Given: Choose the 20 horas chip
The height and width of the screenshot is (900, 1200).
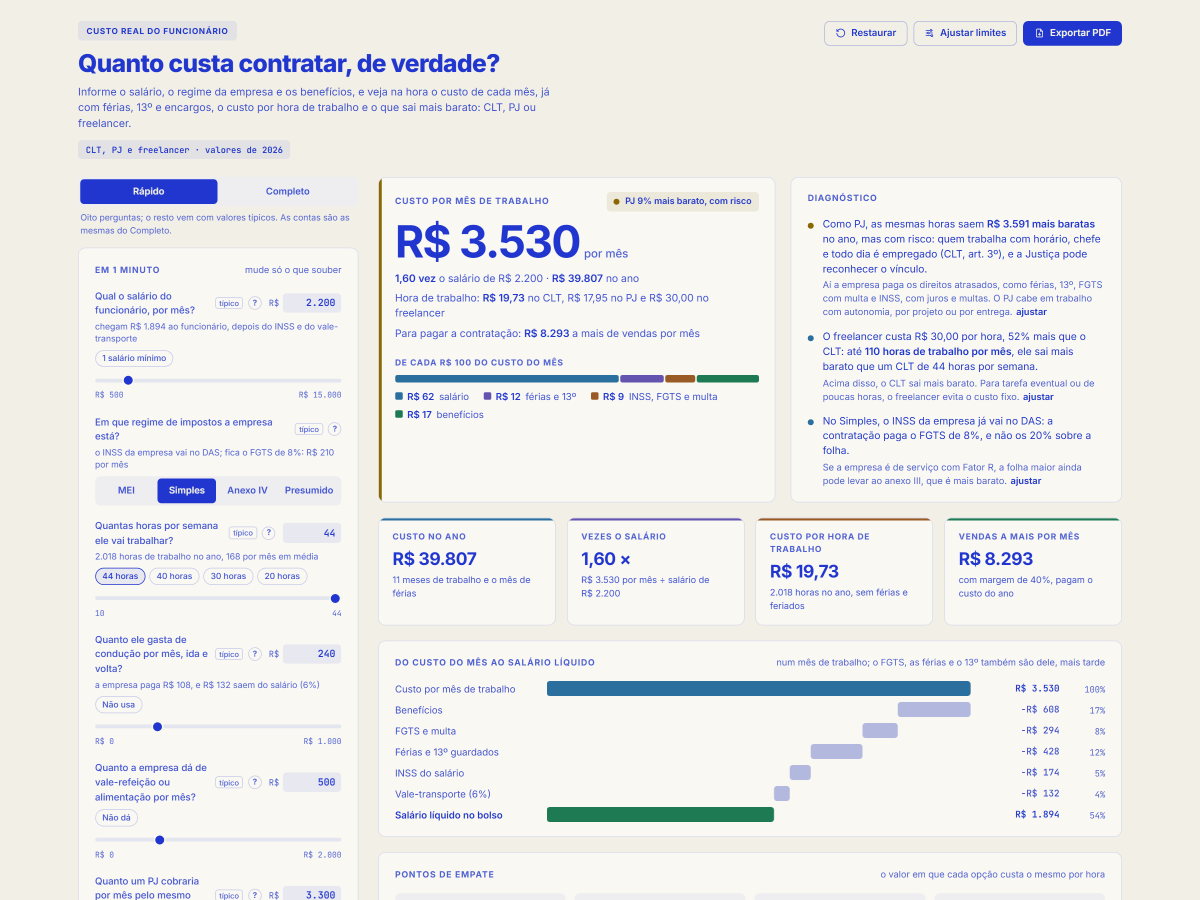Looking at the screenshot, I should 282,576.
